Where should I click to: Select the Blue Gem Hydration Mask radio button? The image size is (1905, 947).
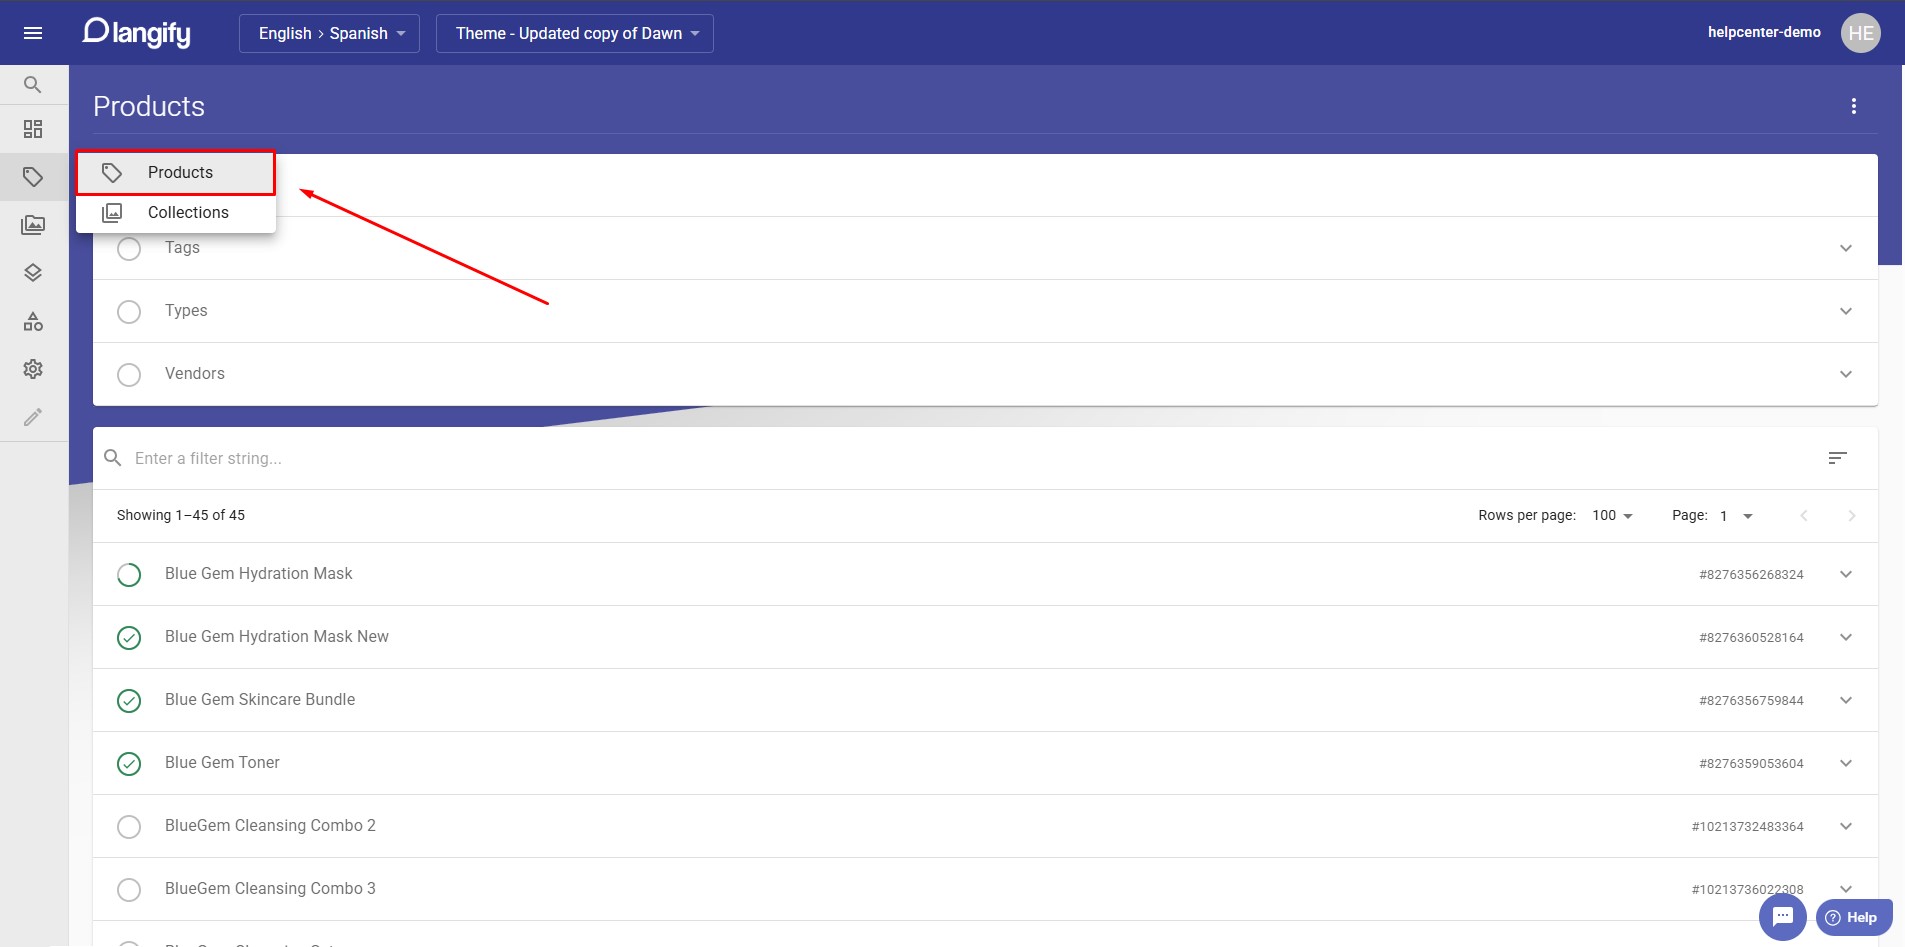[x=129, y=574]
